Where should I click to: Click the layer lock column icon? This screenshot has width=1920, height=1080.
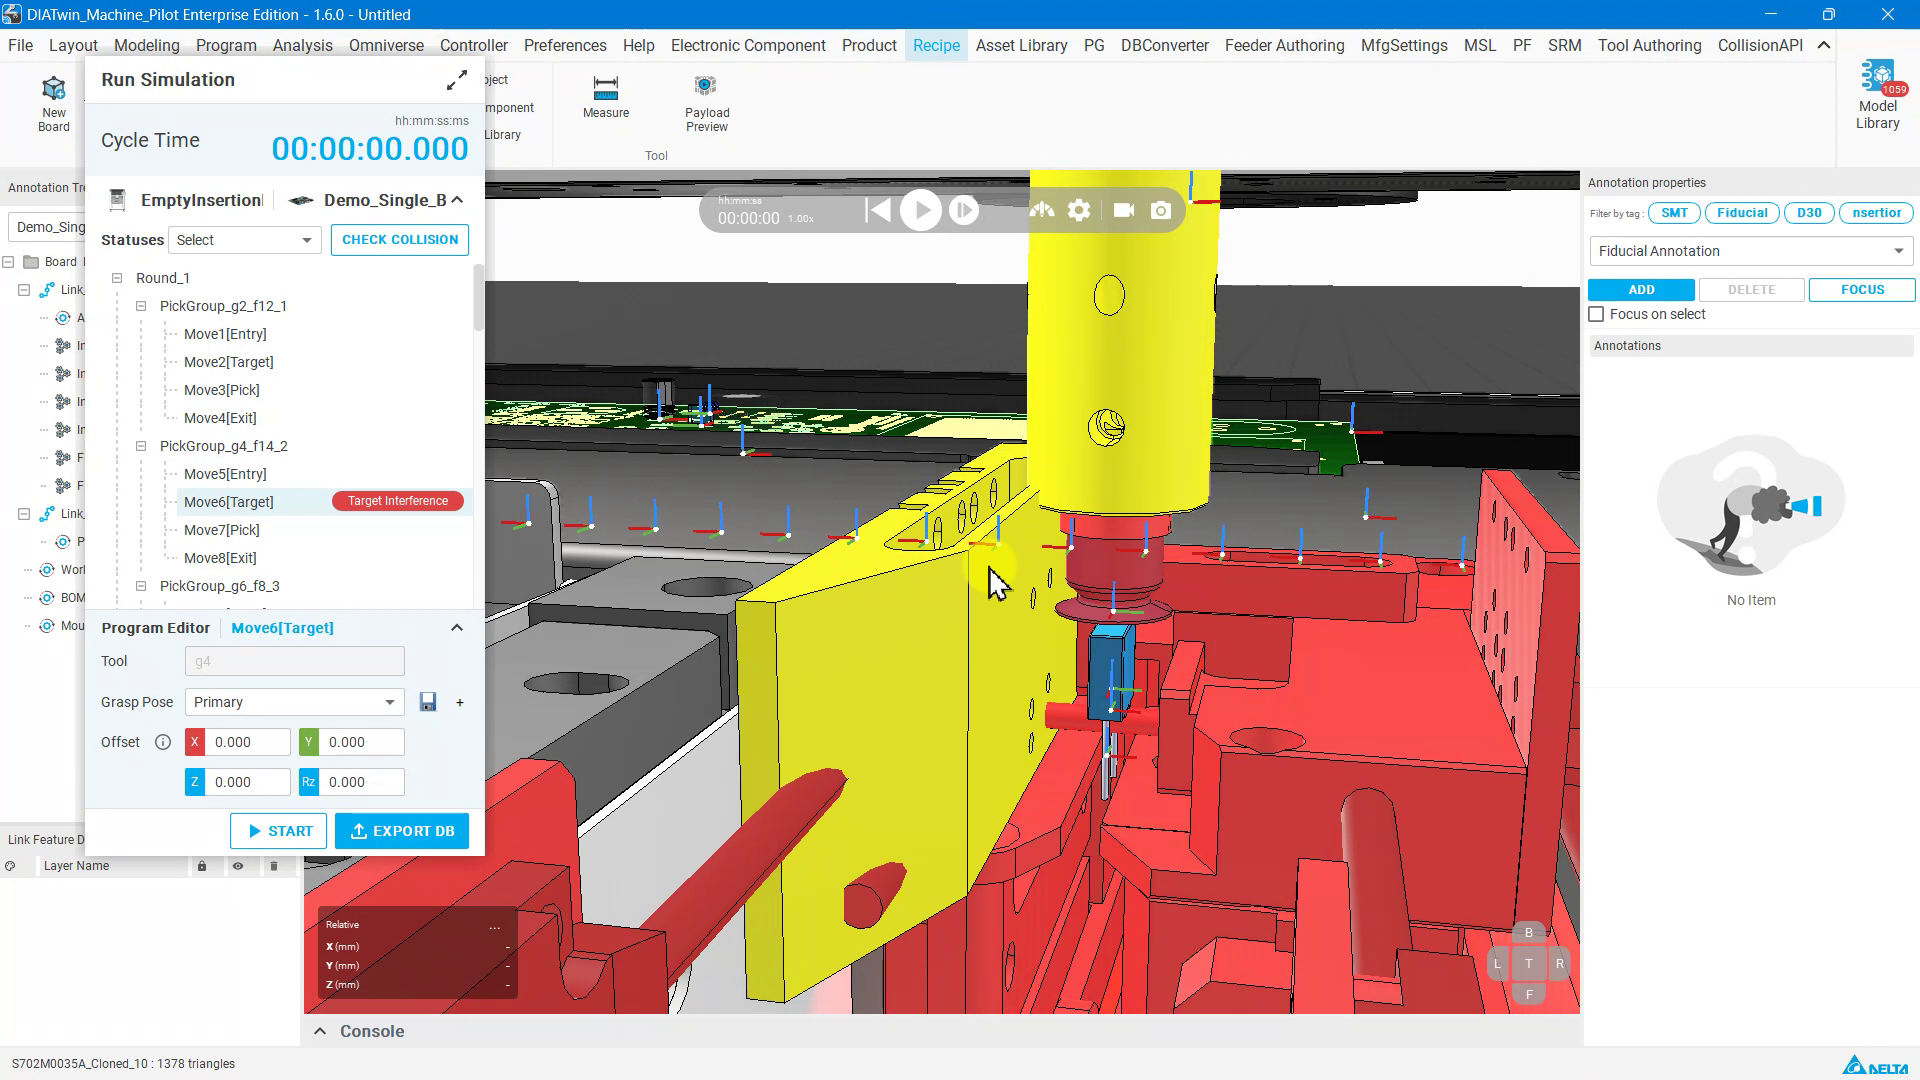click(202, 866)
